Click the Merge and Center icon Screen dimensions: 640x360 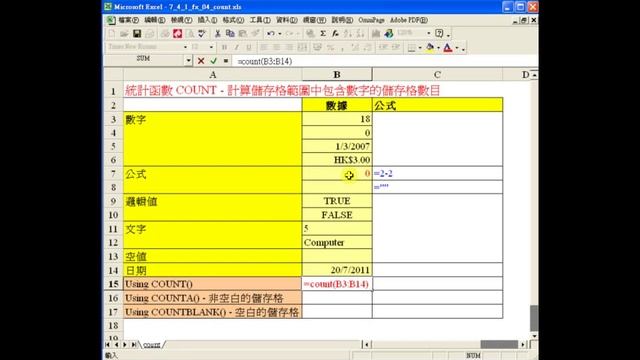[x=302, y=47]
